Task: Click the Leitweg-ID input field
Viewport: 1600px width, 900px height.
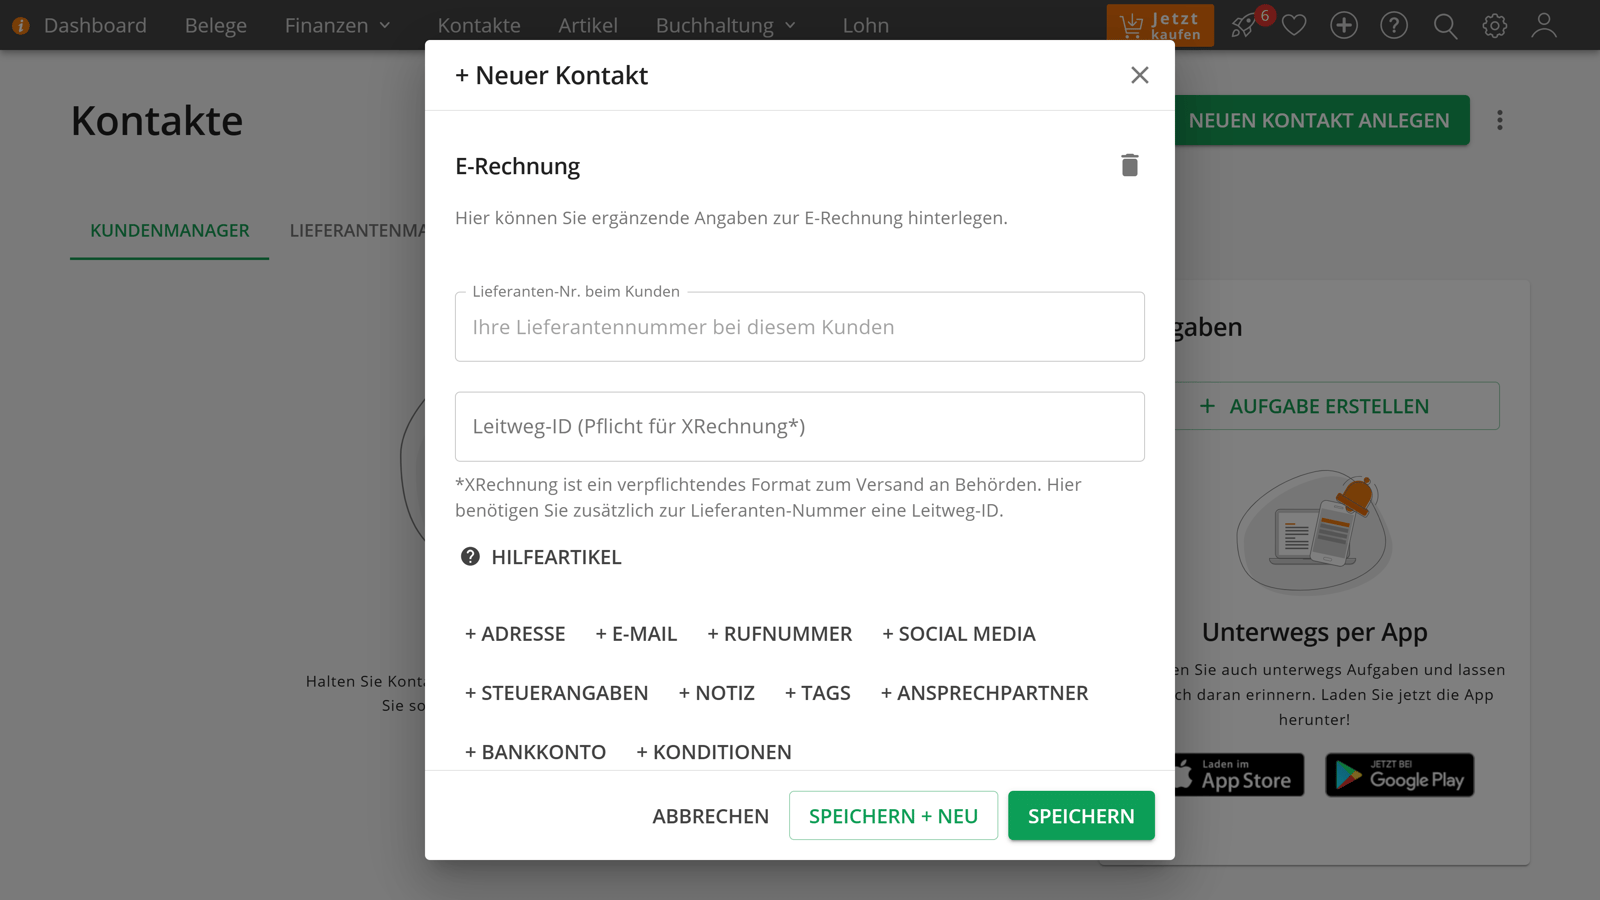Action: pyautogui.click(x=799, y=427)
